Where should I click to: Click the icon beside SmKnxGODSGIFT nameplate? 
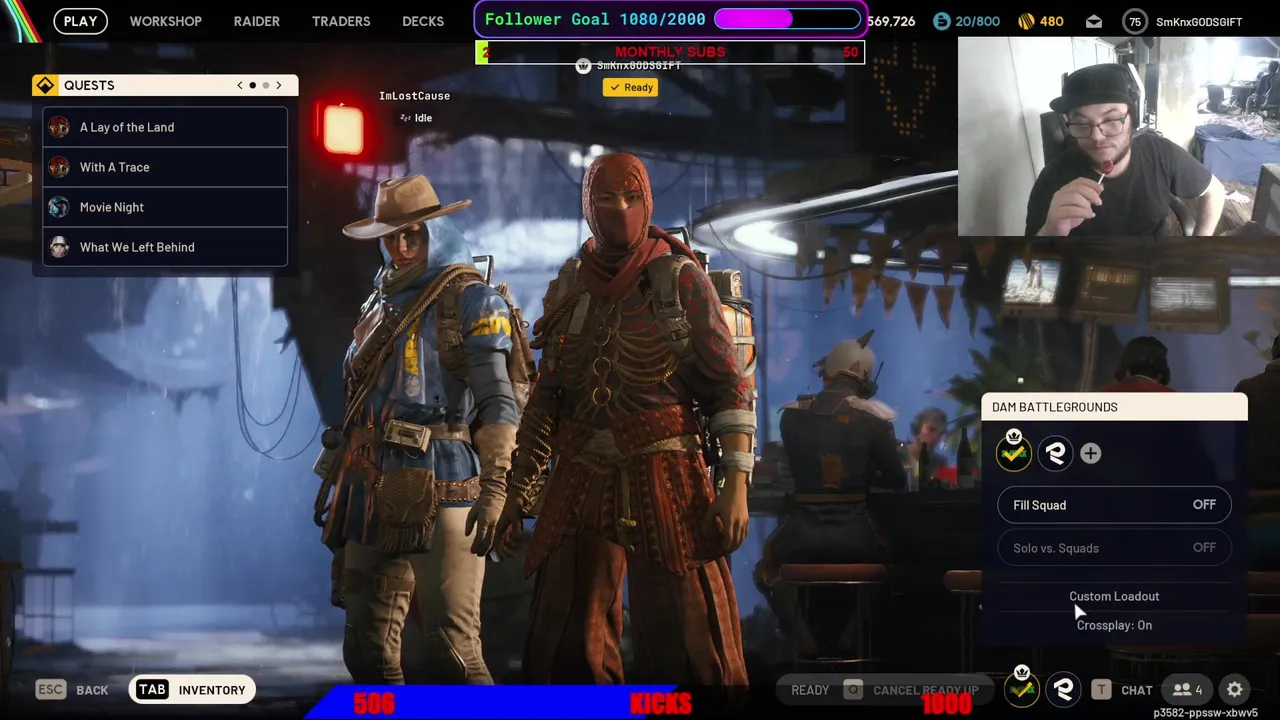click(x=584, y=66)
